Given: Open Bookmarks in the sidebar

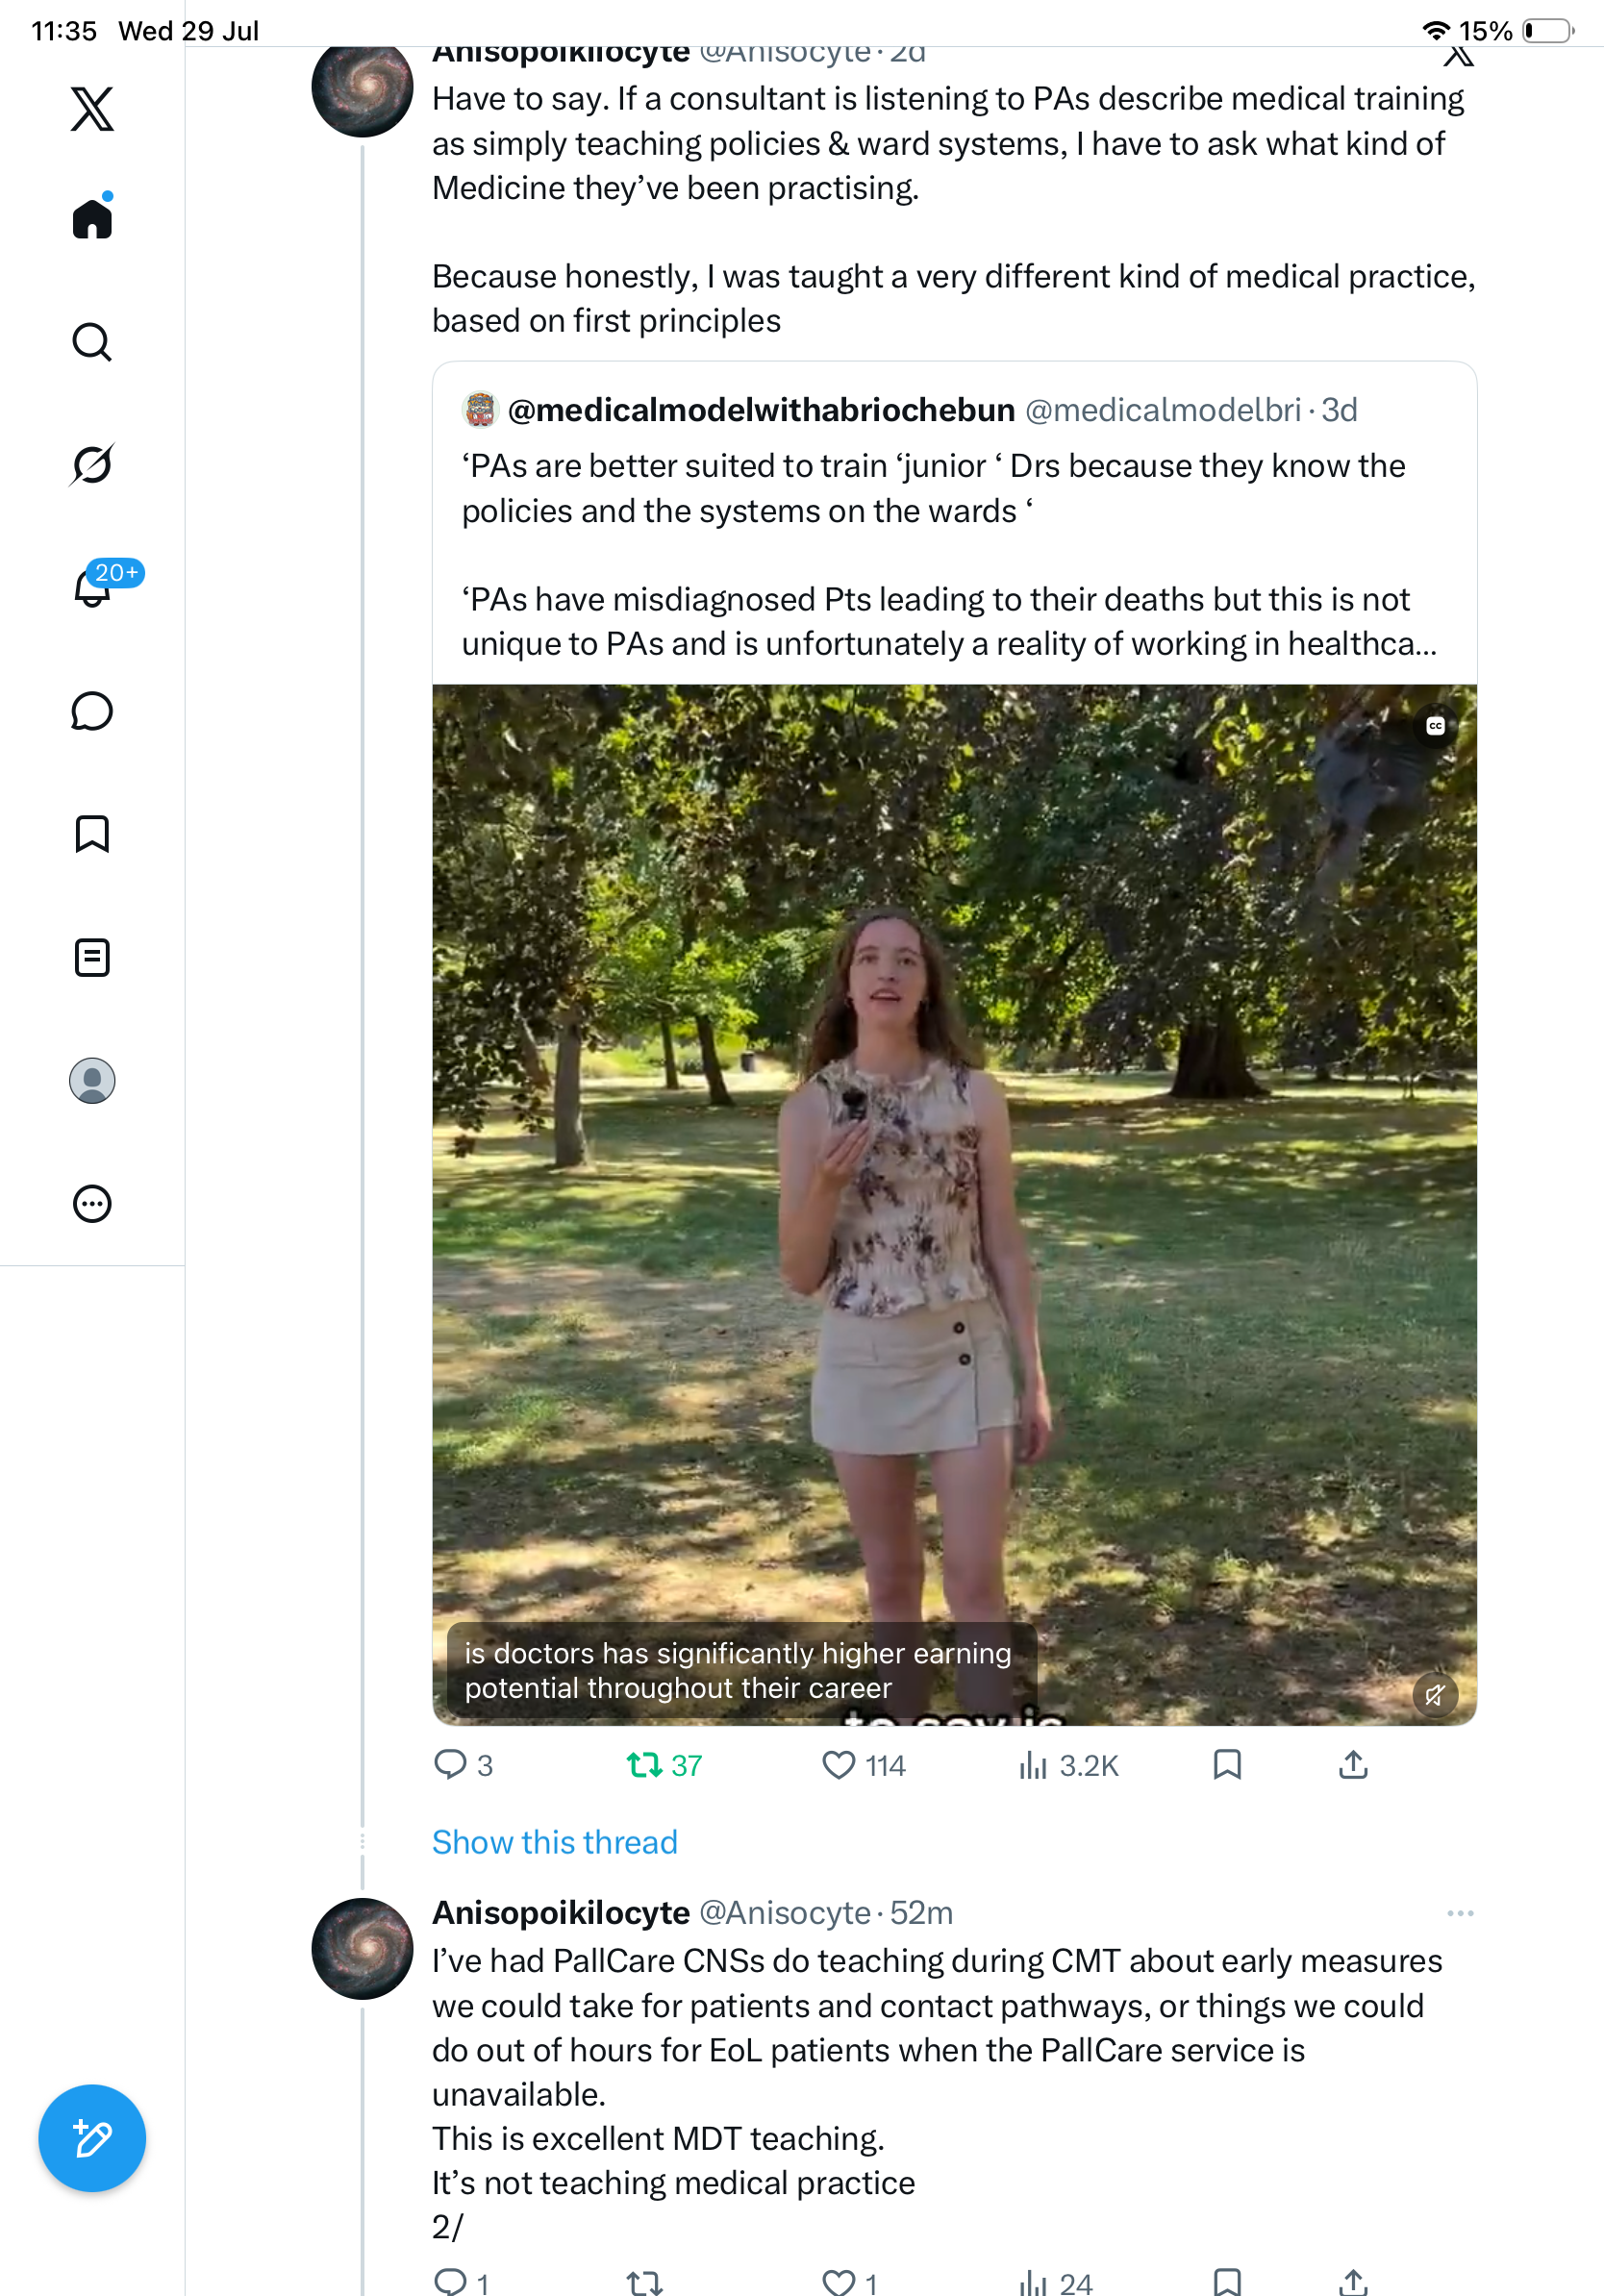Looking at the screenshot, I should pyautogui.click(x=92, y=834).
